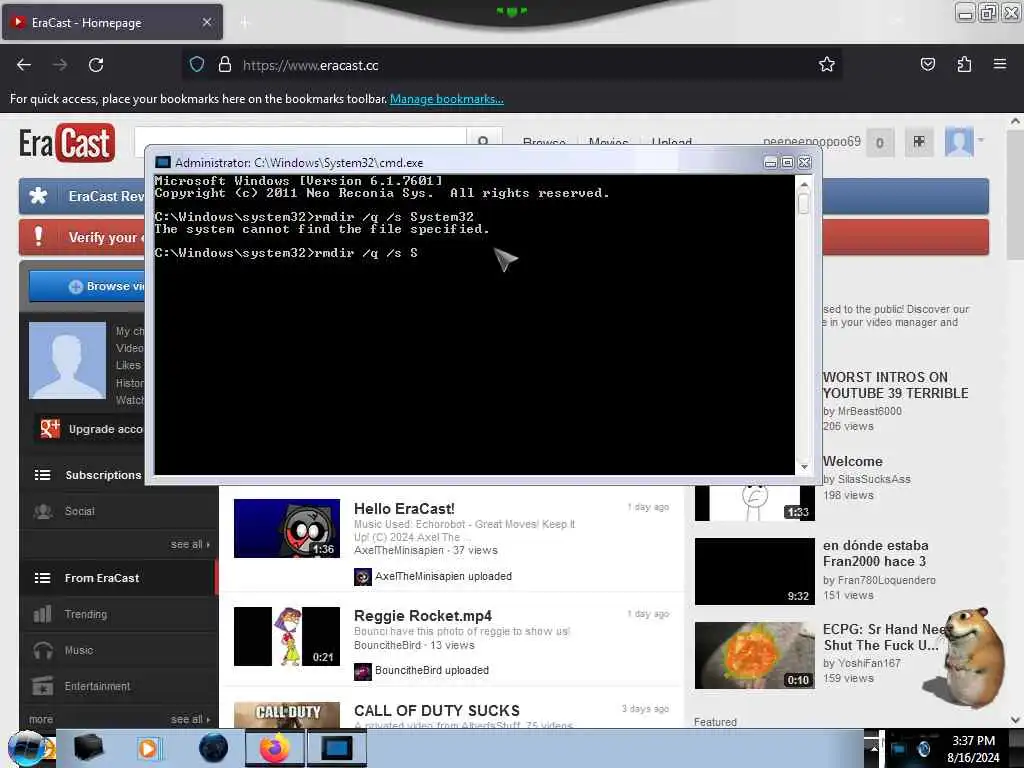Open the Hello EraCast! video thumbnail
1024x768 pixels.
click(x=287, y=528)
